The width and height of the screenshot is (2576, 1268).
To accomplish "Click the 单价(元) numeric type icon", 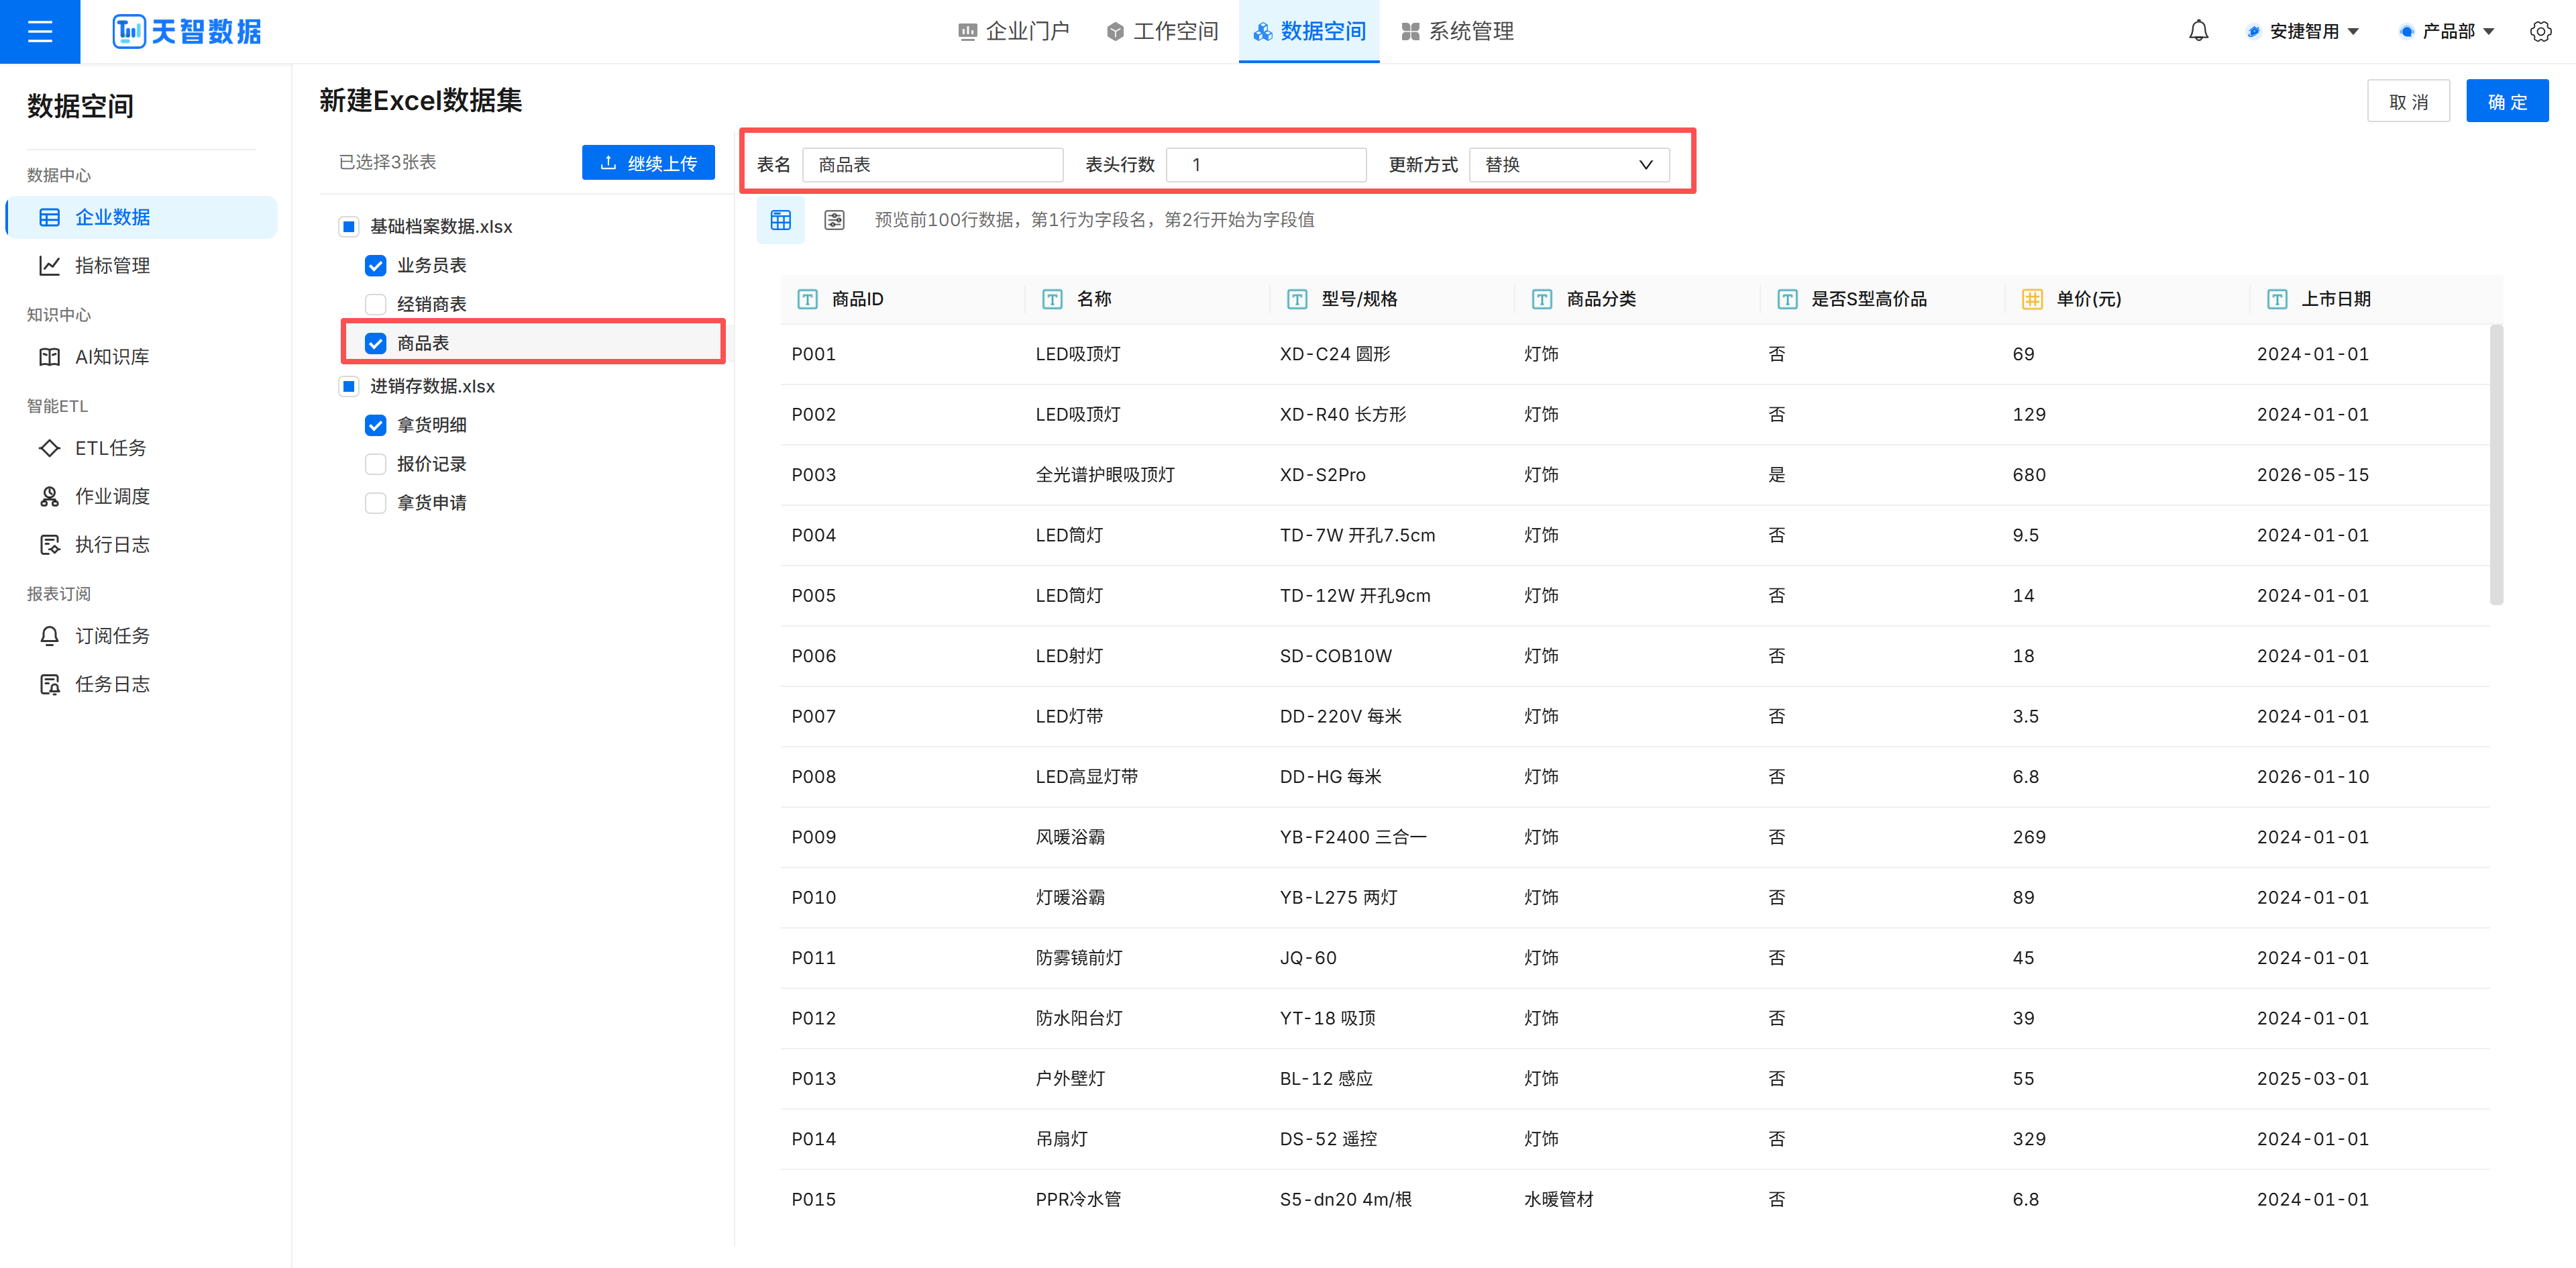I will (x=2032, y=299).
